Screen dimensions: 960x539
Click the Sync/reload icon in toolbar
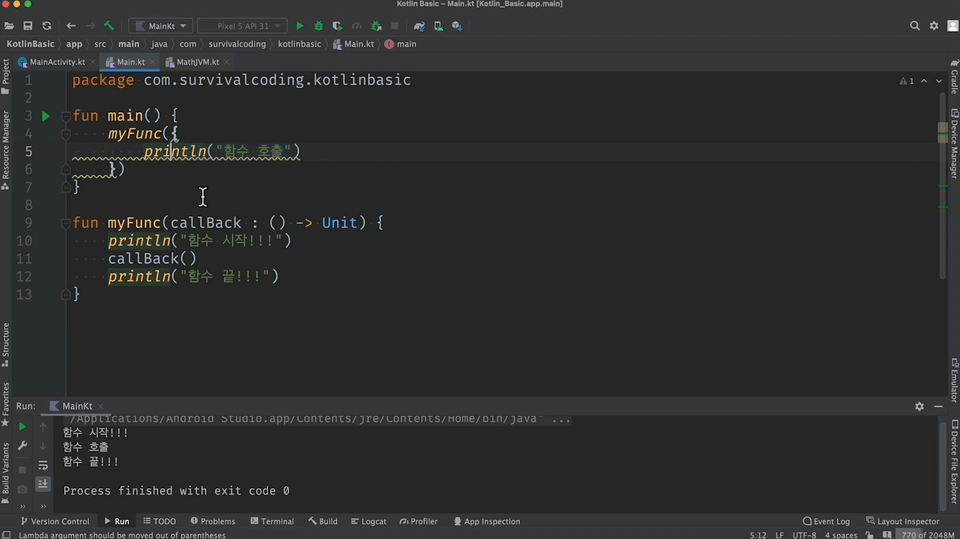pos(47,25)
